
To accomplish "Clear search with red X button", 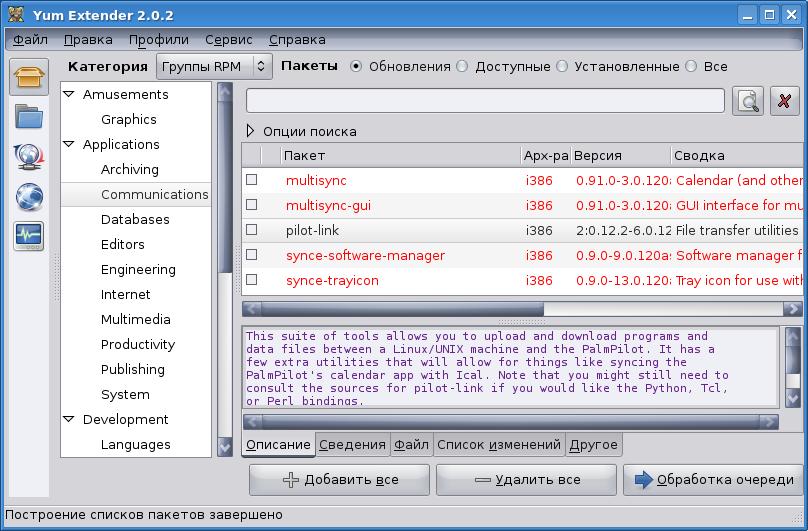I will [x=784, y=101].
